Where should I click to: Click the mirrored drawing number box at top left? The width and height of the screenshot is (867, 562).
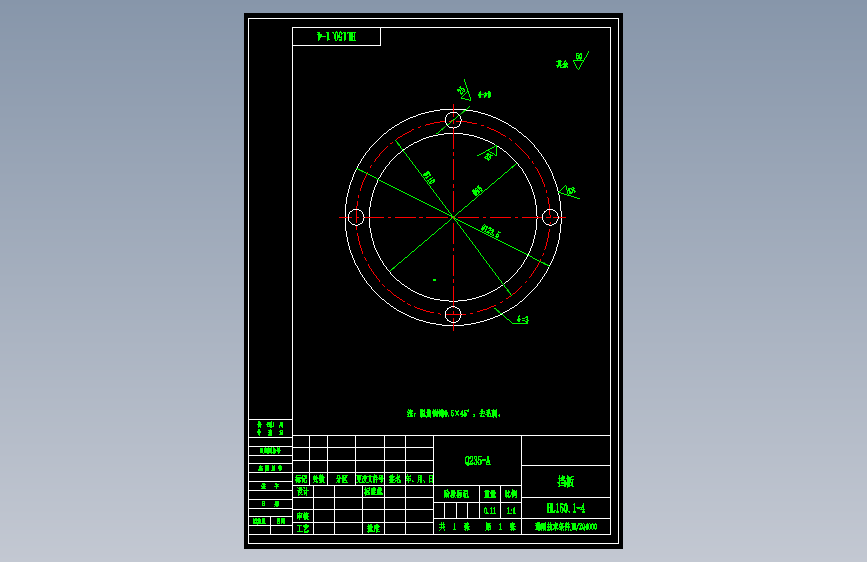tap(336, 37)
